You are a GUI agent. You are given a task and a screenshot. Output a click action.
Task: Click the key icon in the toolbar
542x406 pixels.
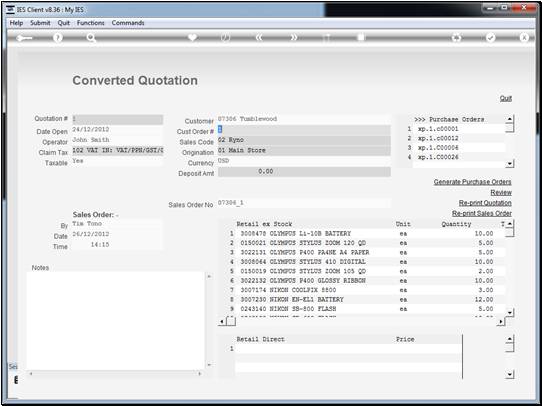coord(24,38)
